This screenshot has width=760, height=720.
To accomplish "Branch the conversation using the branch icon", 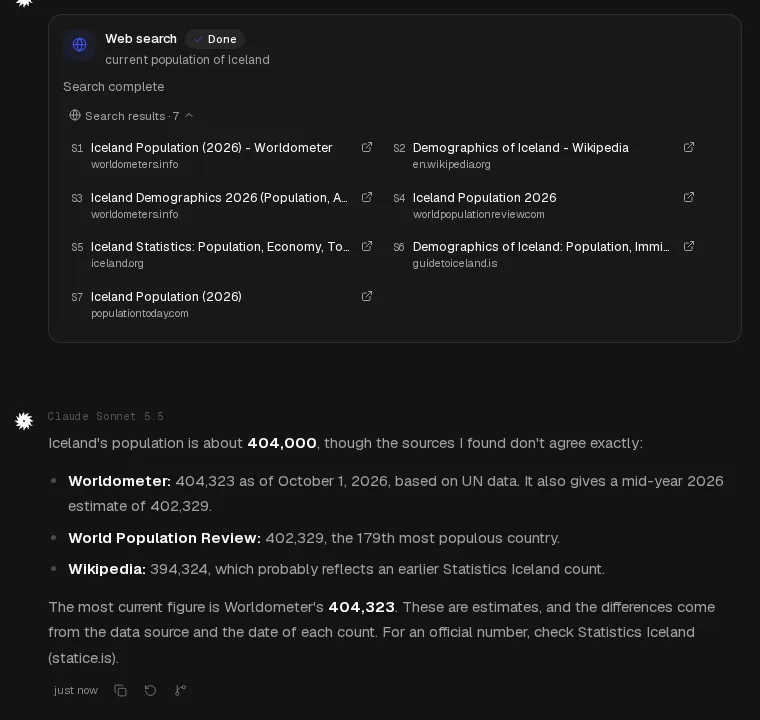I will pyautogui.click(x=180, y=690).
